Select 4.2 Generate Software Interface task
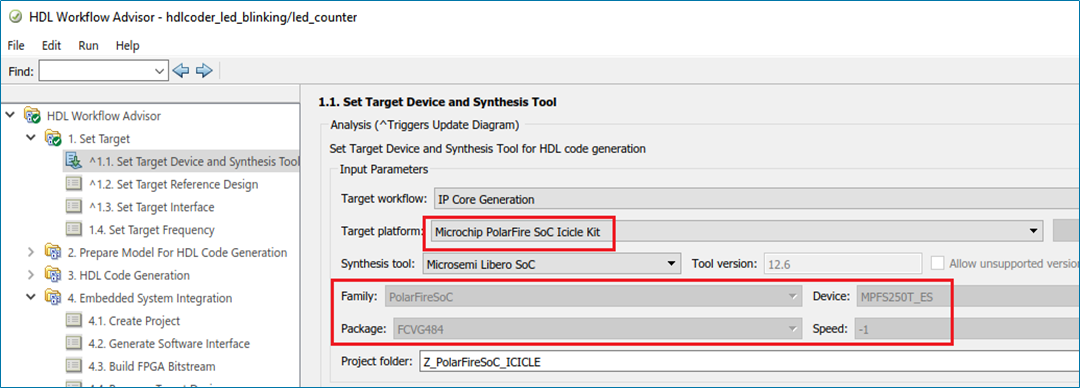 pyautogui.click(x=169, y=344)
